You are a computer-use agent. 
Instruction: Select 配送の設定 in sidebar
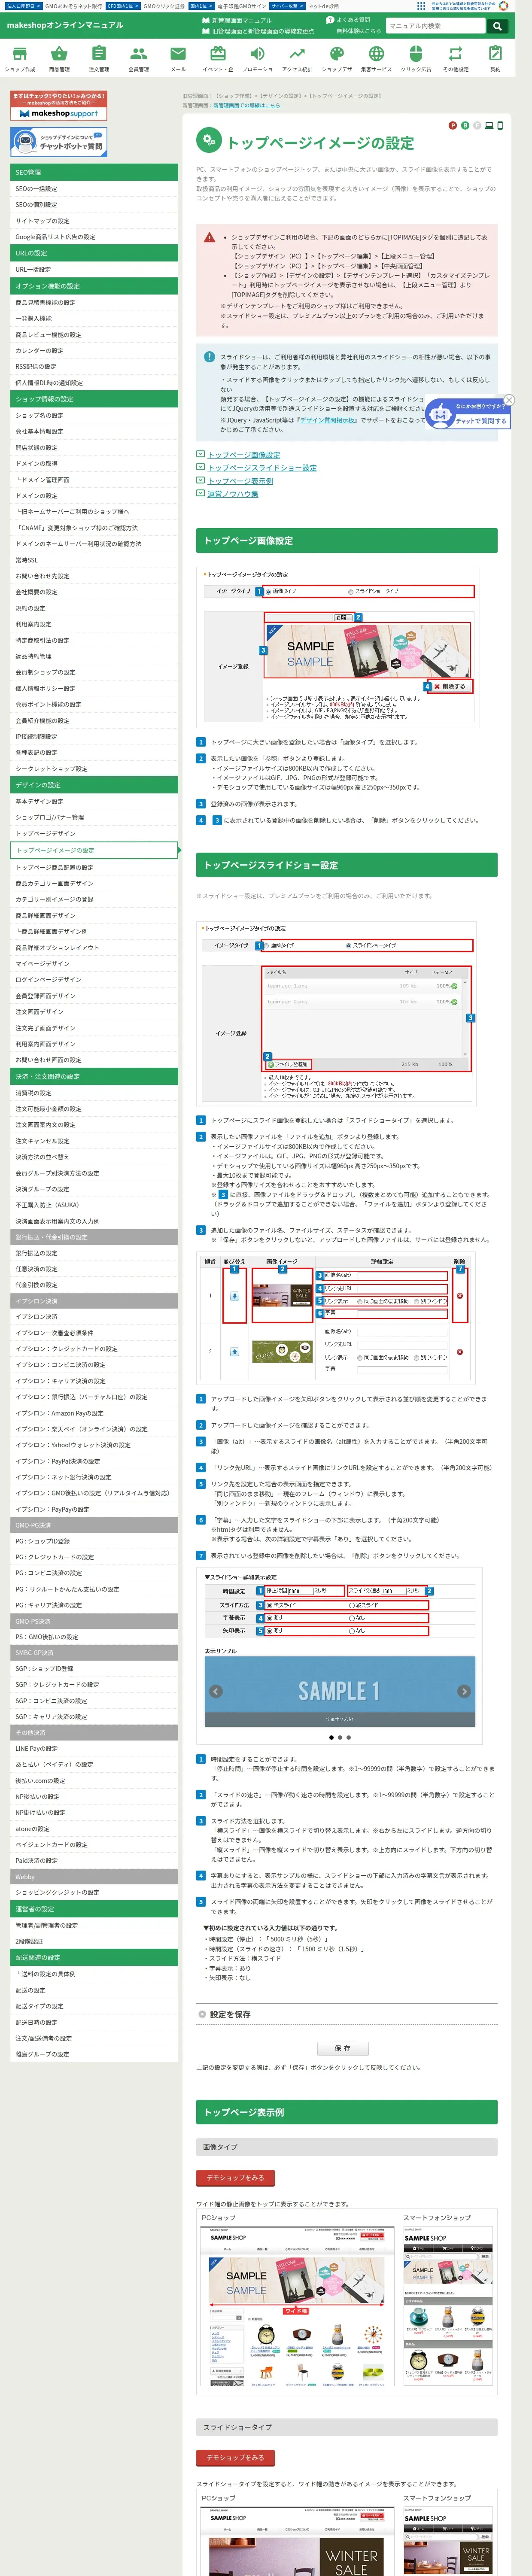click(94, 1989)
